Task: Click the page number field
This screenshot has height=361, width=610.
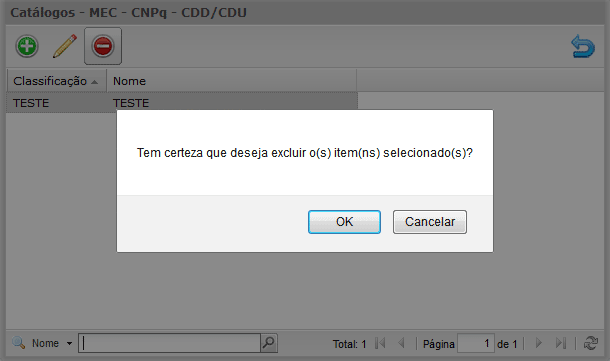Action: pyautogui.click(x=475, y=343)
